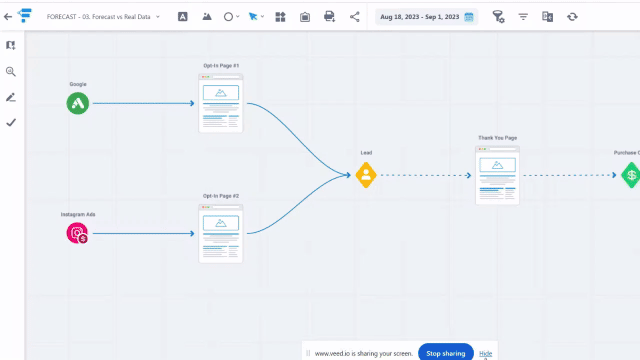Click the print export icon

329,17
